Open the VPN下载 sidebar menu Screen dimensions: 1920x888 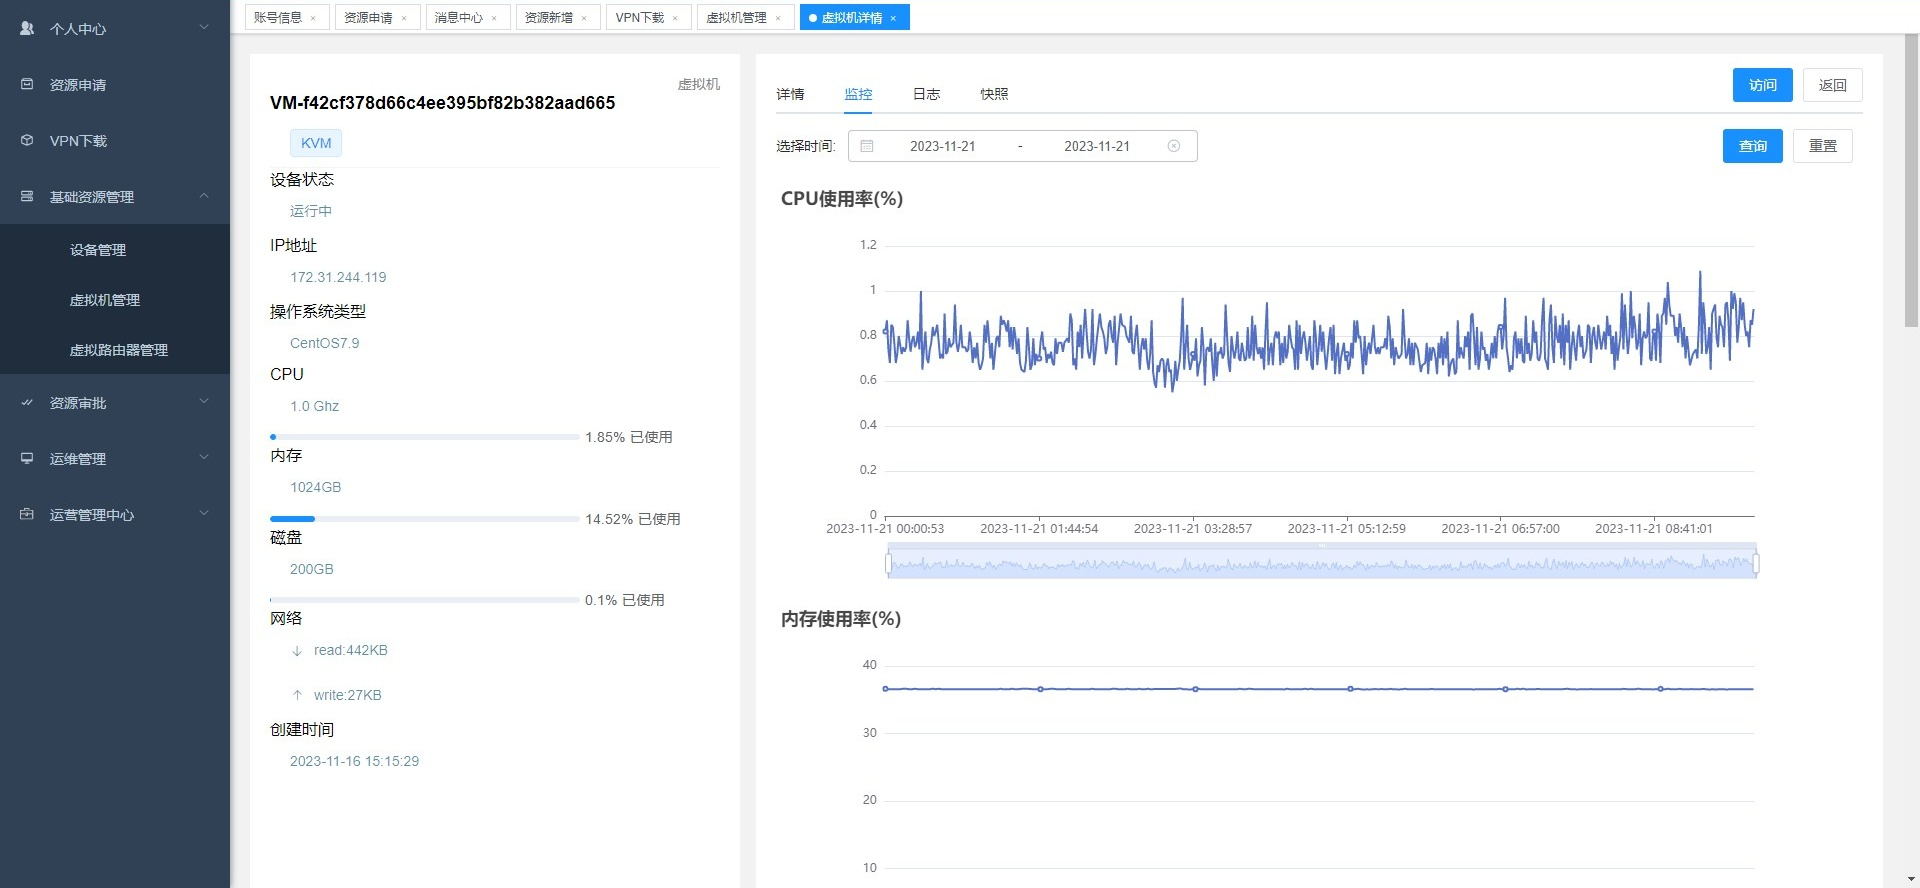[115, 140]
